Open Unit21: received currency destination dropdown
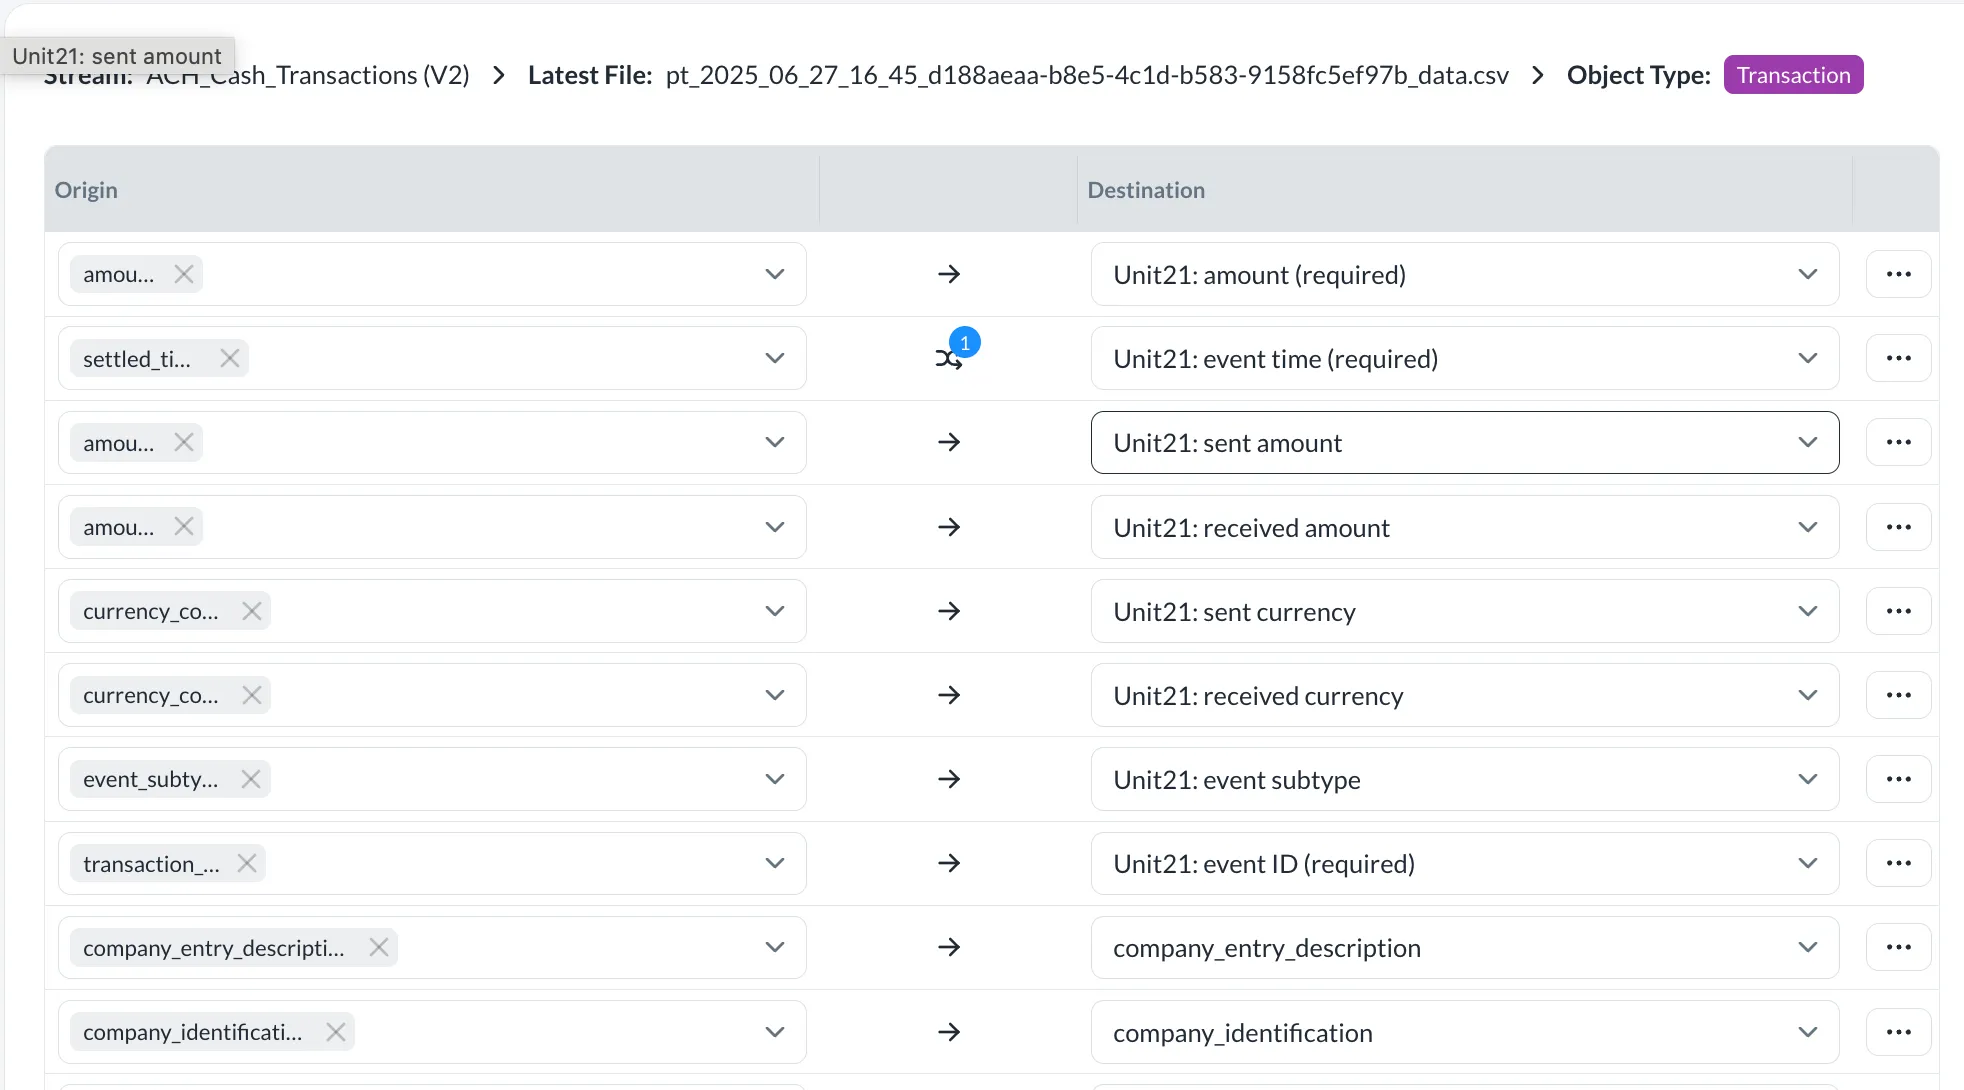 tap(1807, 695)
